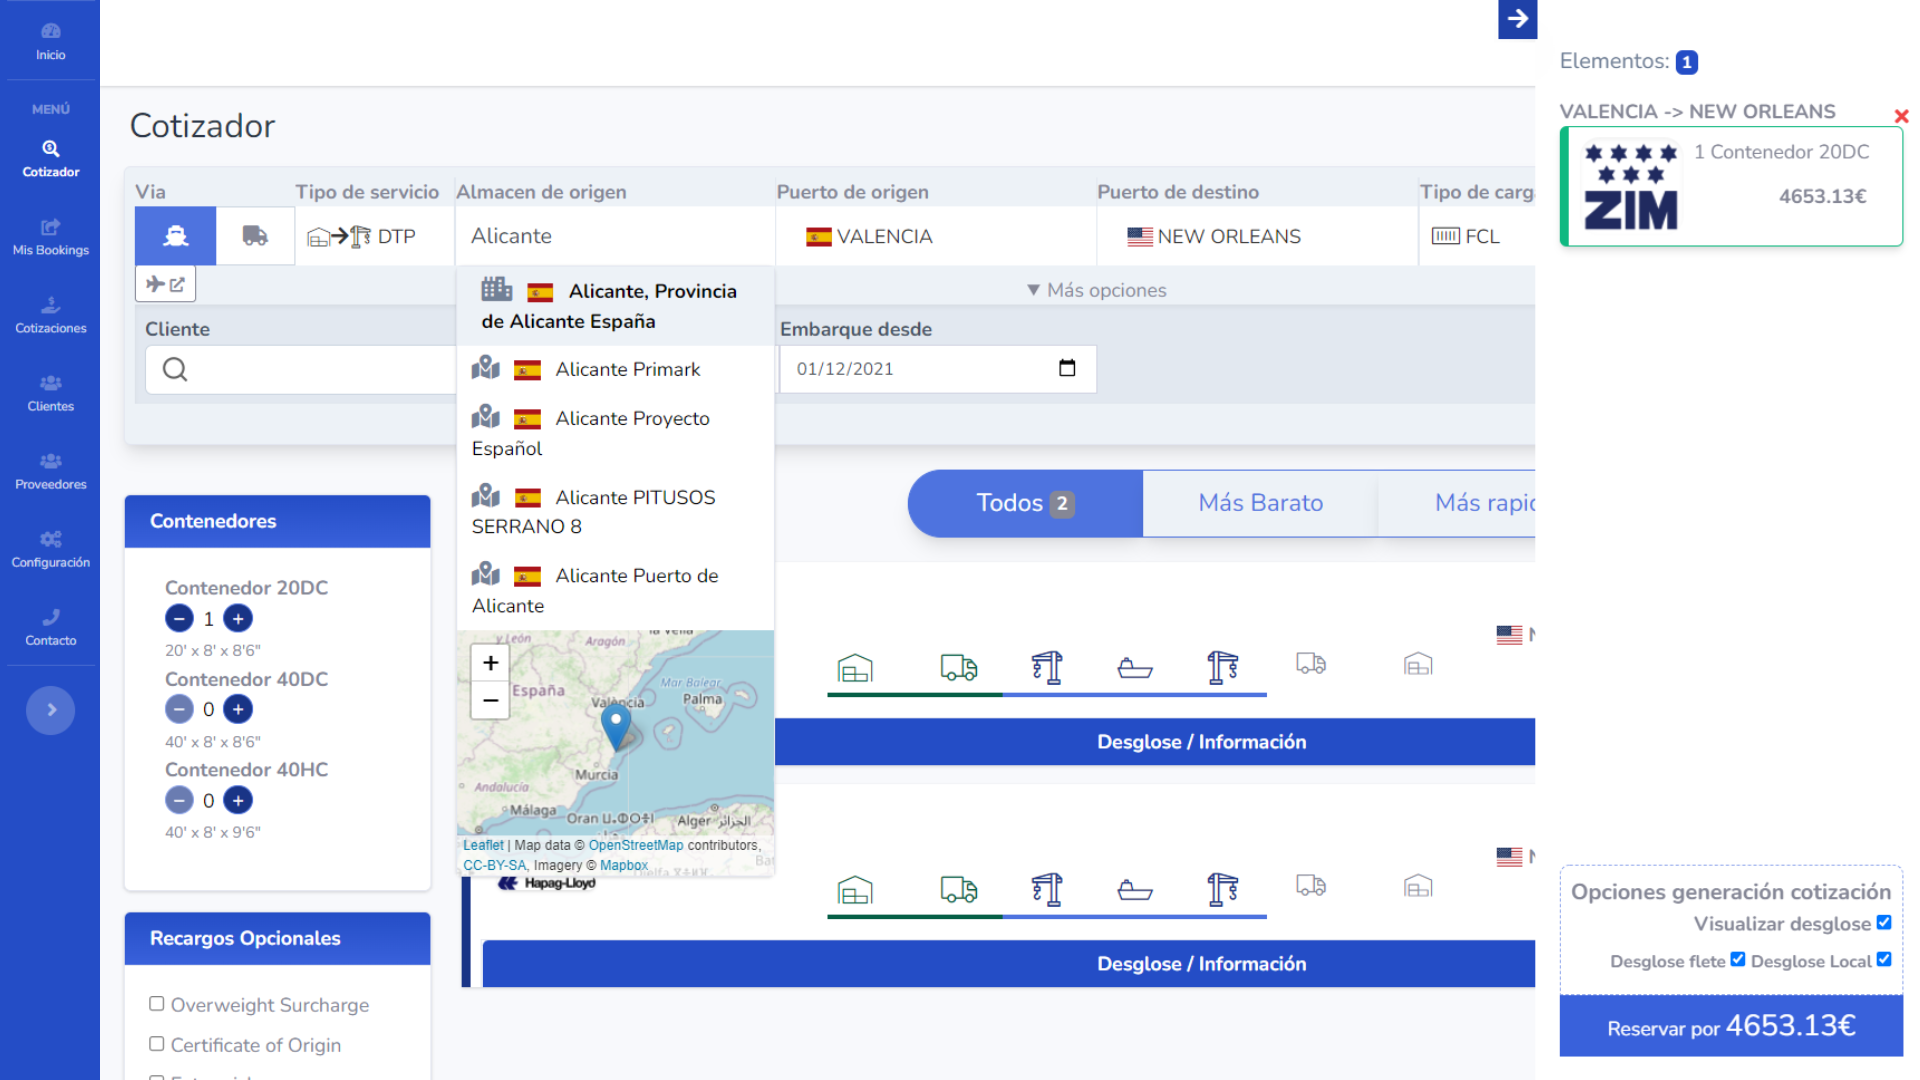Zoom in on the map

coord(490,662)
